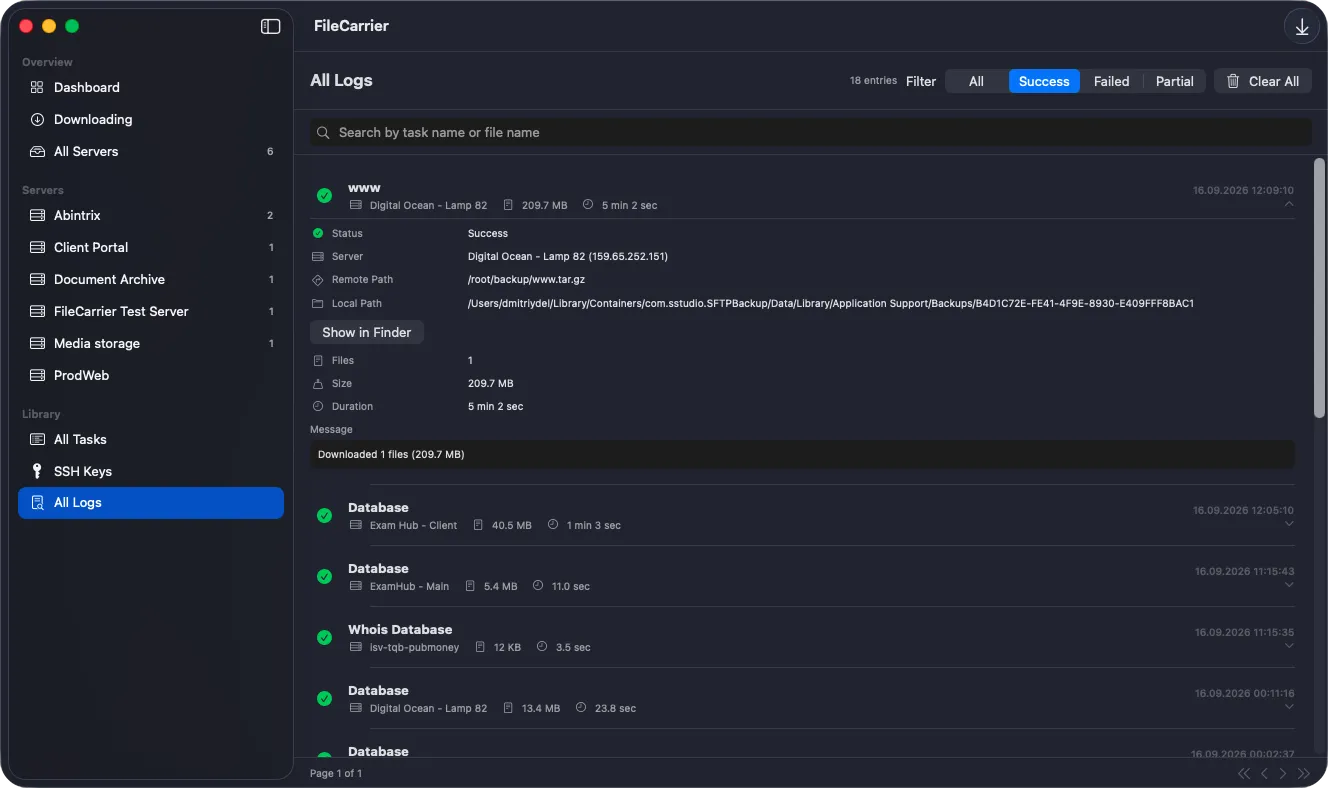Select the Document Archive server
Viewport: 1328px width, 788px height.
[x=151, y=279]
